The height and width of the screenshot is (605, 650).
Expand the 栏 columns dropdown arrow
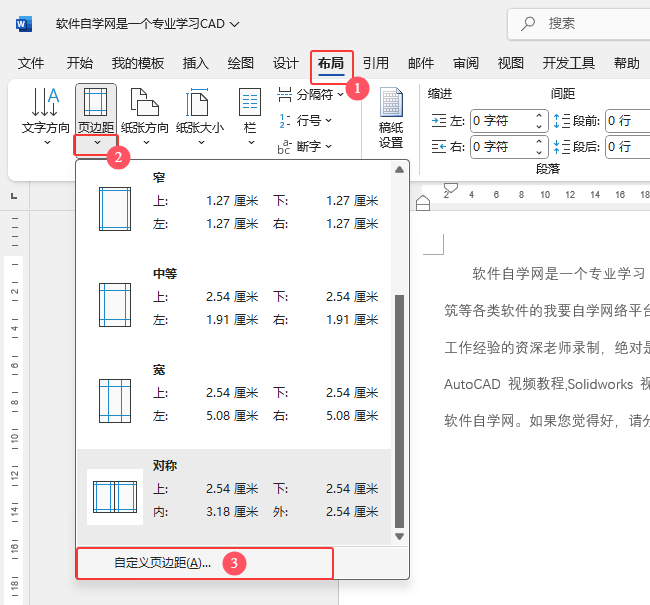251,143
